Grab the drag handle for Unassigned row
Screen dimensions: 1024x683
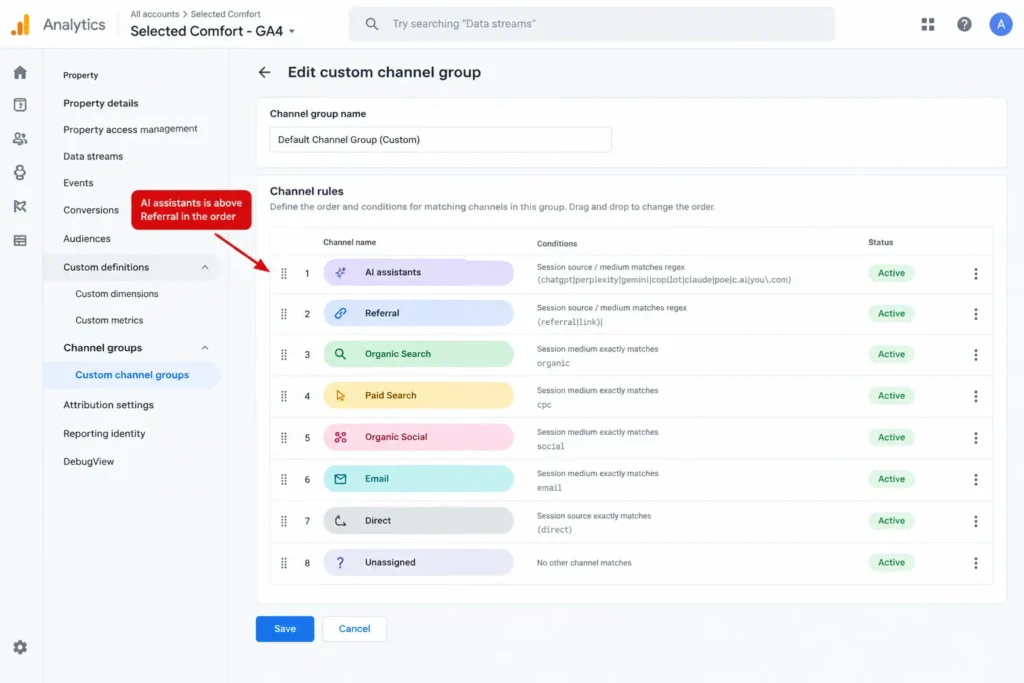[x=283, y=563]
